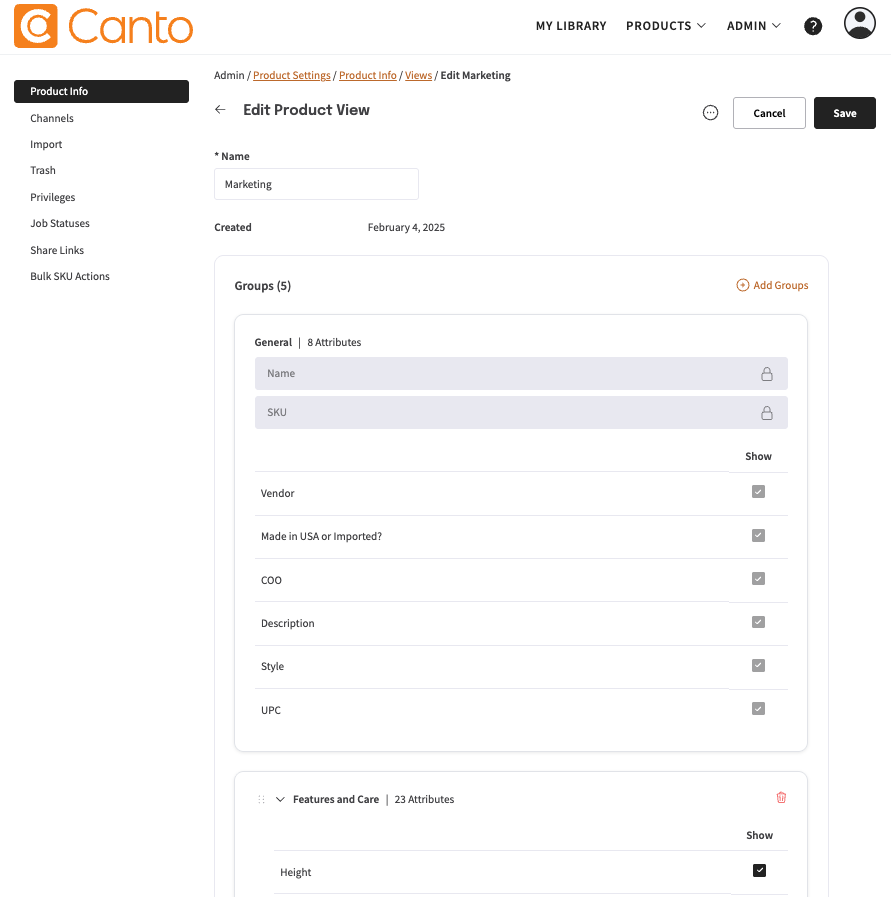Screen dimensions: 891x897
Task: Click the 'UPC' attribute label
Action: (271, 710)
